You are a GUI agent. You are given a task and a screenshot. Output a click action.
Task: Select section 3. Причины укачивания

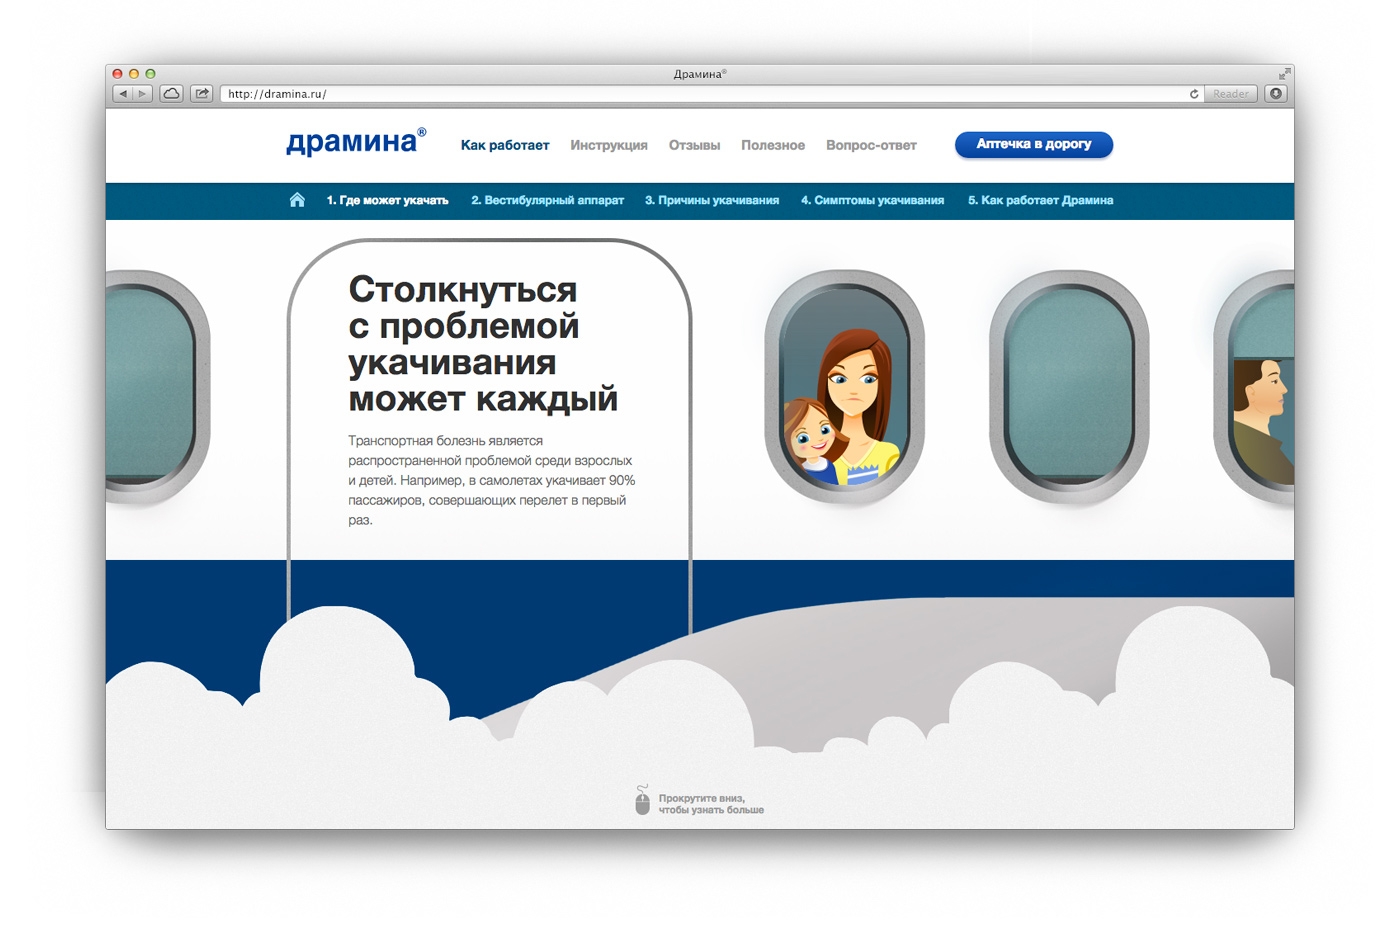[x=712, y=200]
